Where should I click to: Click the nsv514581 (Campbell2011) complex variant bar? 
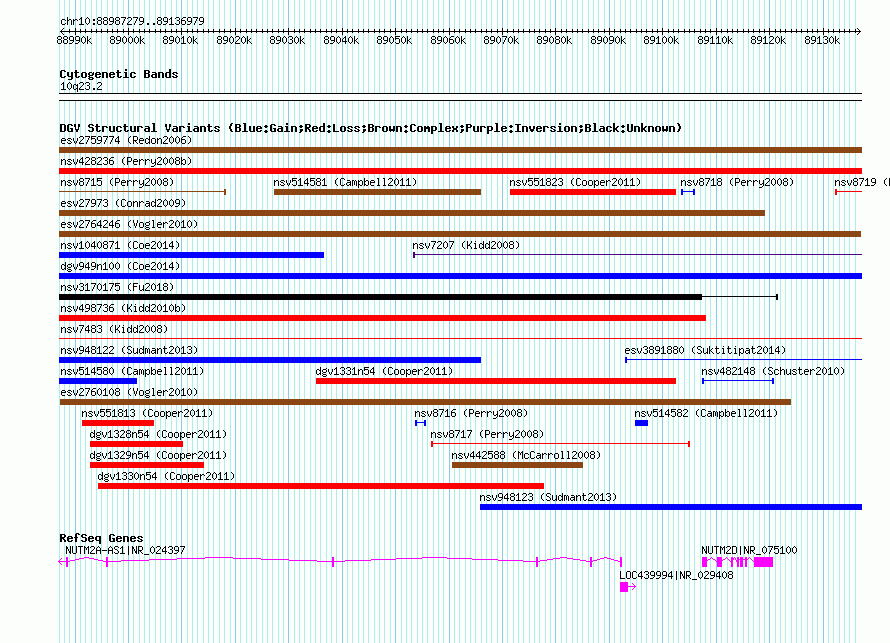pos(377,192)
